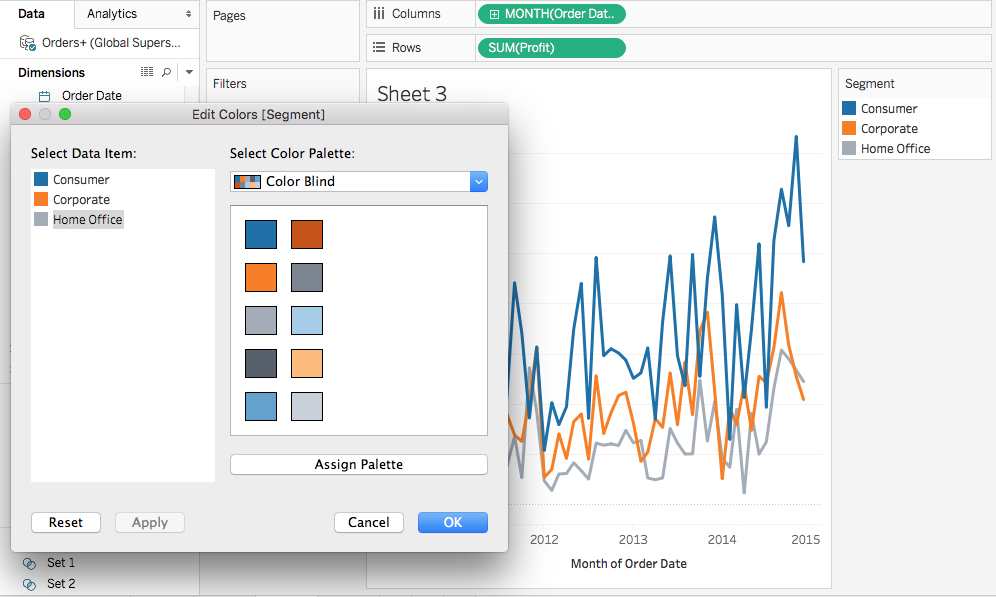Image resolution: width=996 pixels, height=597 pixels.
Task: Click the Assign Palette button
Action: point(358,465)
